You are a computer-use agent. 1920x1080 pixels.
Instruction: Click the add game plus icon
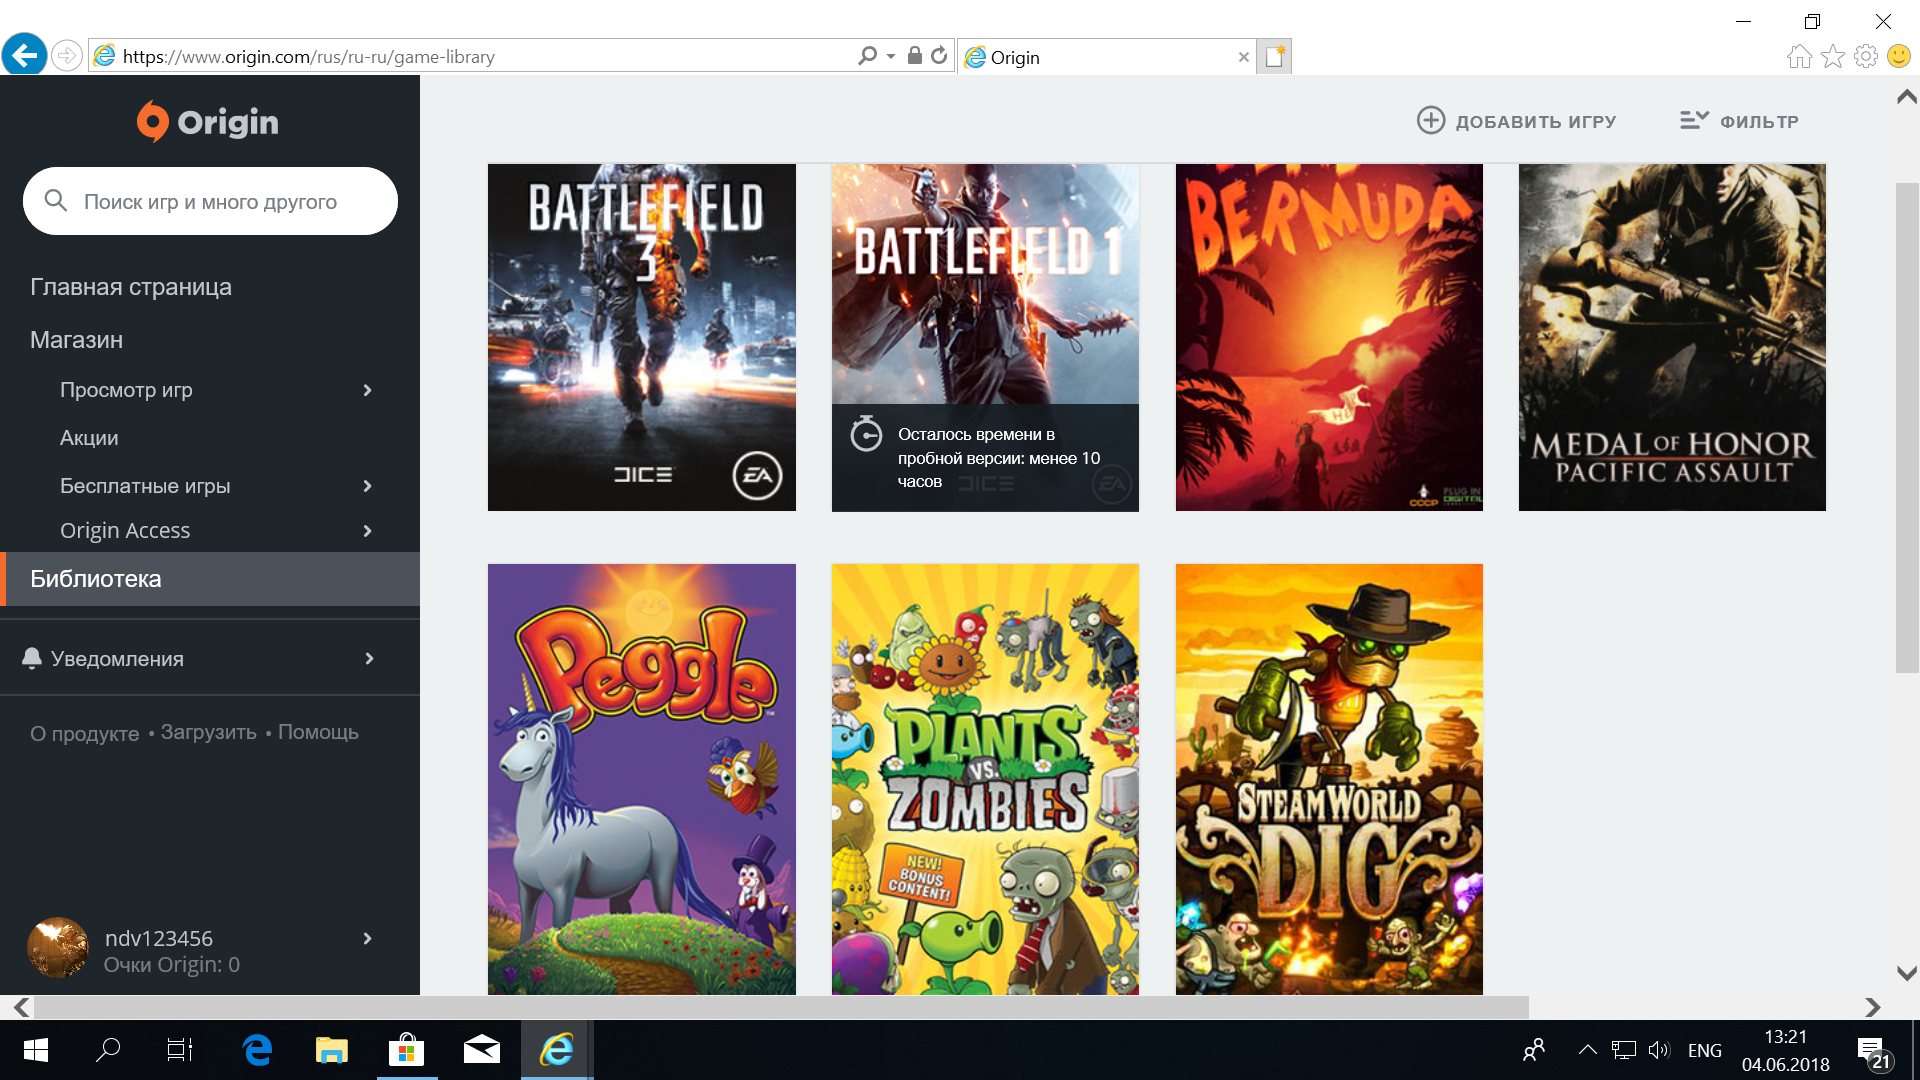point(1431,121)
